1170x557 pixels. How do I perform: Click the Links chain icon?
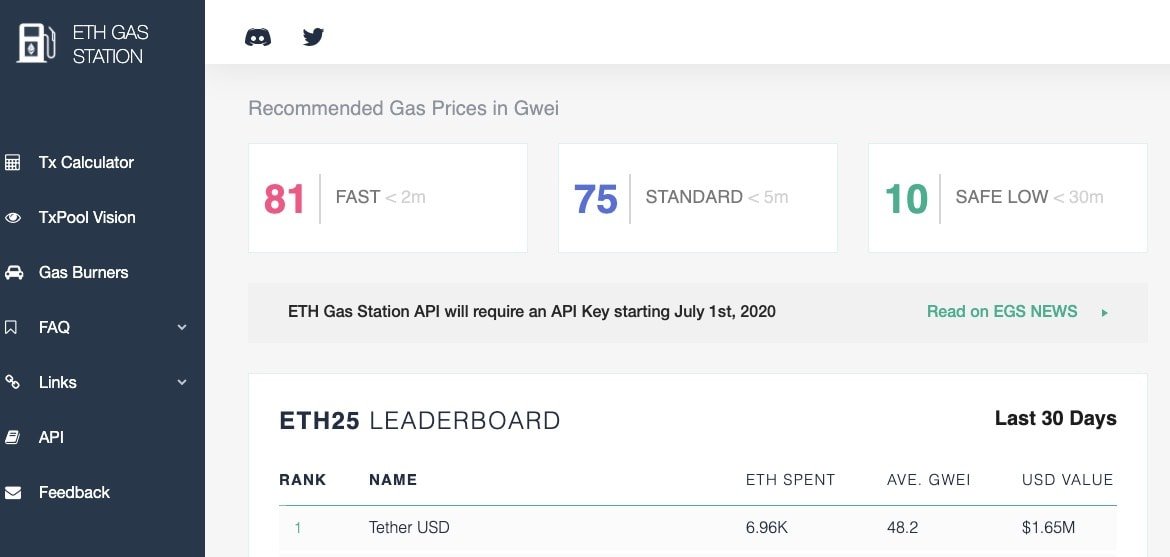point(13,383)
